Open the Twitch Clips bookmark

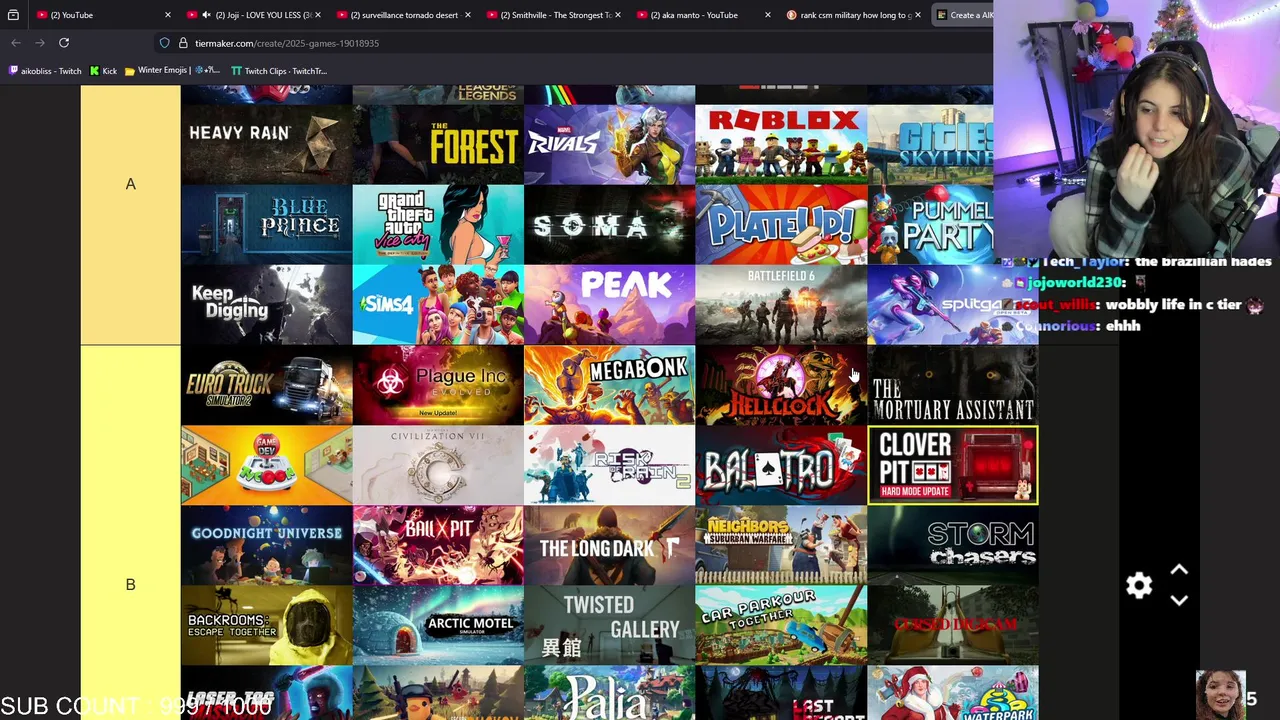pos(279,71)
